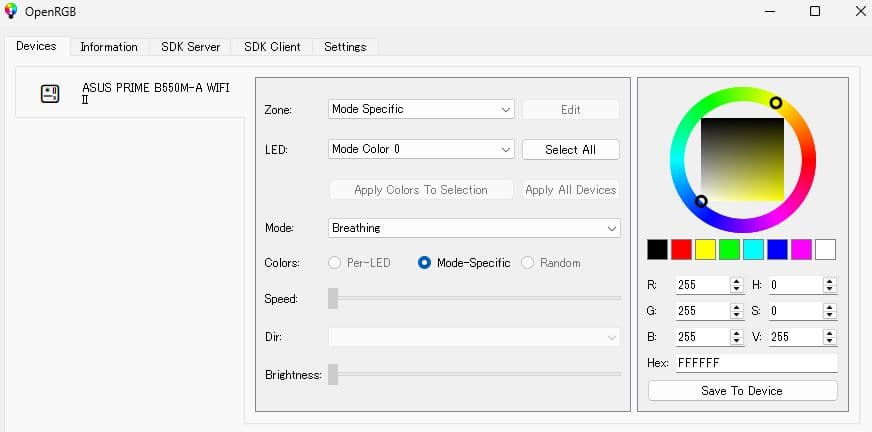Click the V value field
The width and height of the screenshot is (872, 432).
click(796, 337)
